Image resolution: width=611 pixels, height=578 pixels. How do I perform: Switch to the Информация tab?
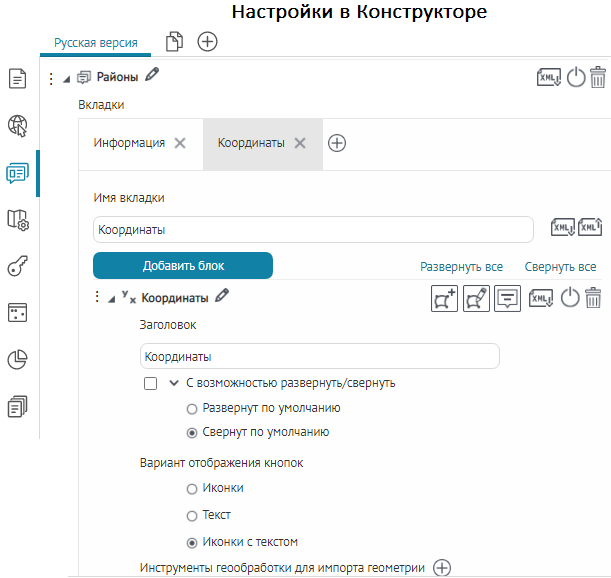pyautogui.click(x=129, y=143)
